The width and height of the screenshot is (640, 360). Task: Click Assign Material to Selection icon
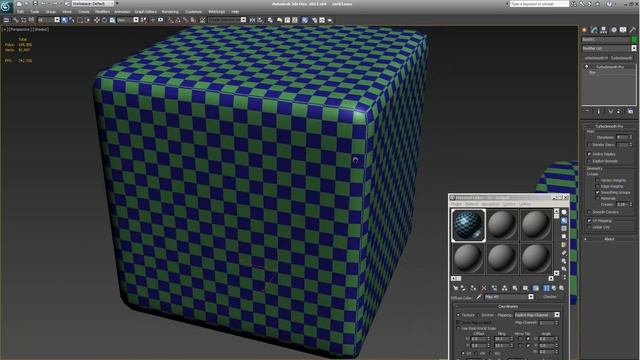473,288
